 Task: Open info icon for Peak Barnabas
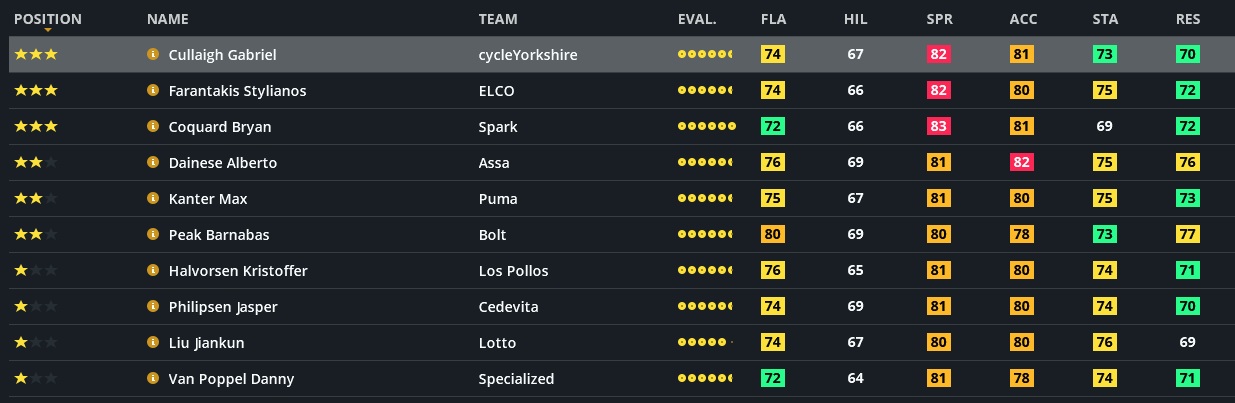point(153,235)
